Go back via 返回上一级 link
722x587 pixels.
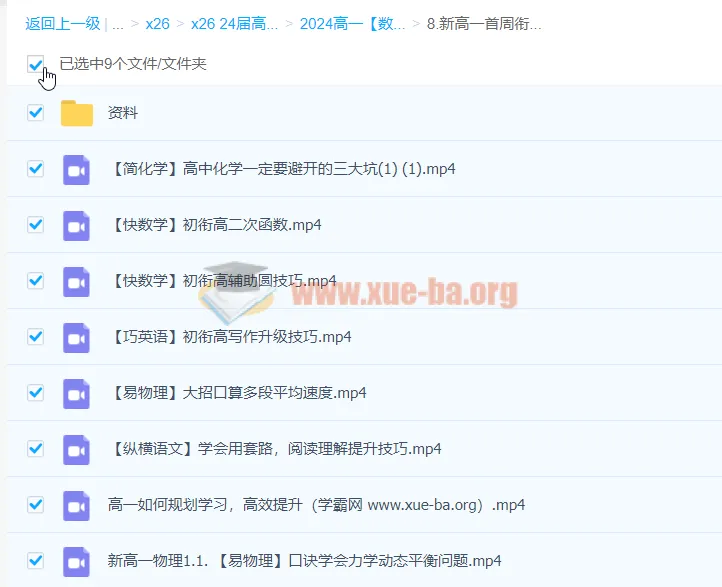pos(62,24)
